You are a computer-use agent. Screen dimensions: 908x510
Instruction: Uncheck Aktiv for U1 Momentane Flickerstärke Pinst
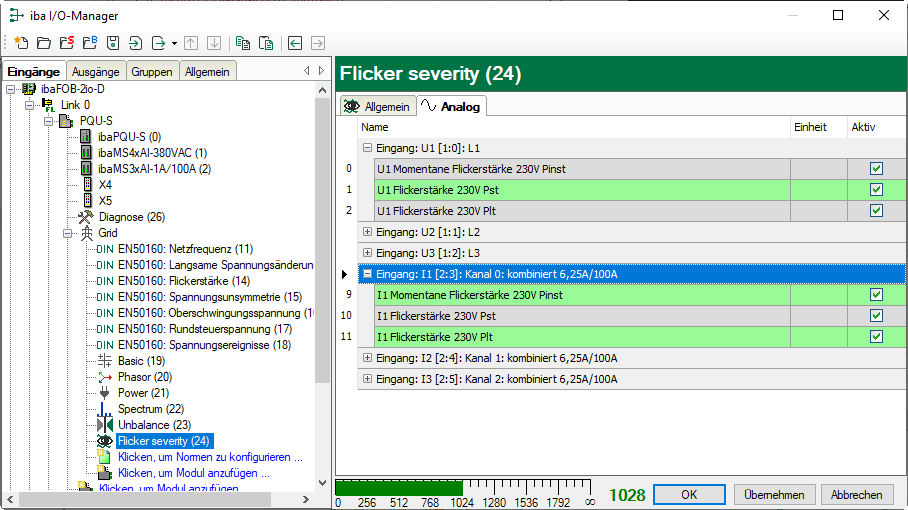(x=876, y=169)
